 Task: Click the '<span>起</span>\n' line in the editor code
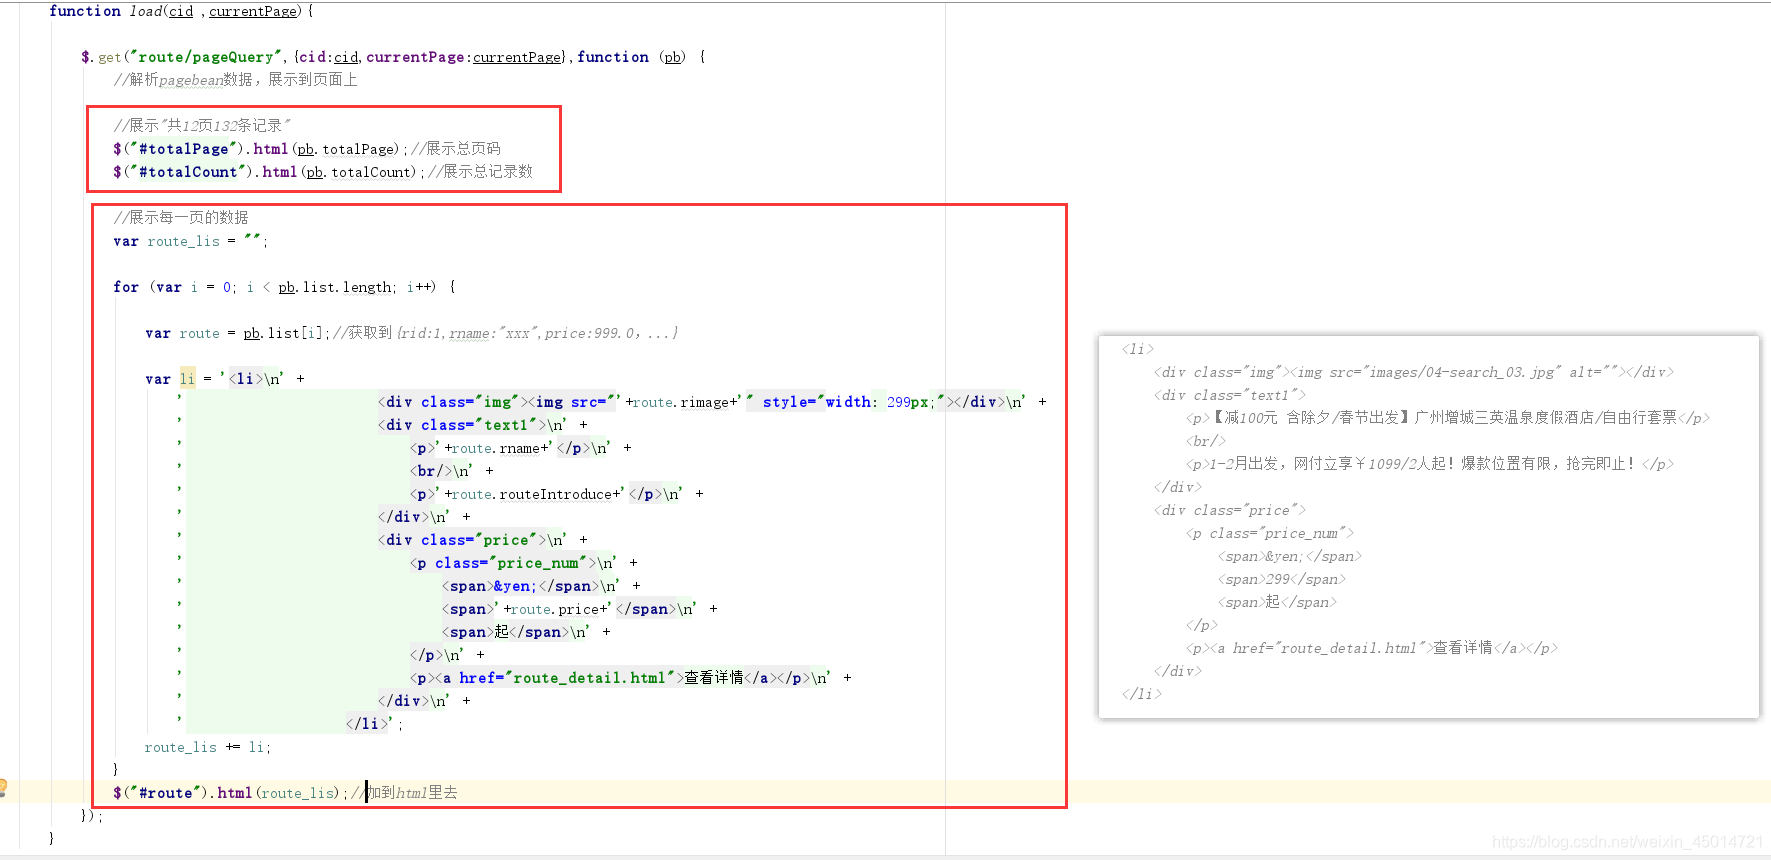526,632
